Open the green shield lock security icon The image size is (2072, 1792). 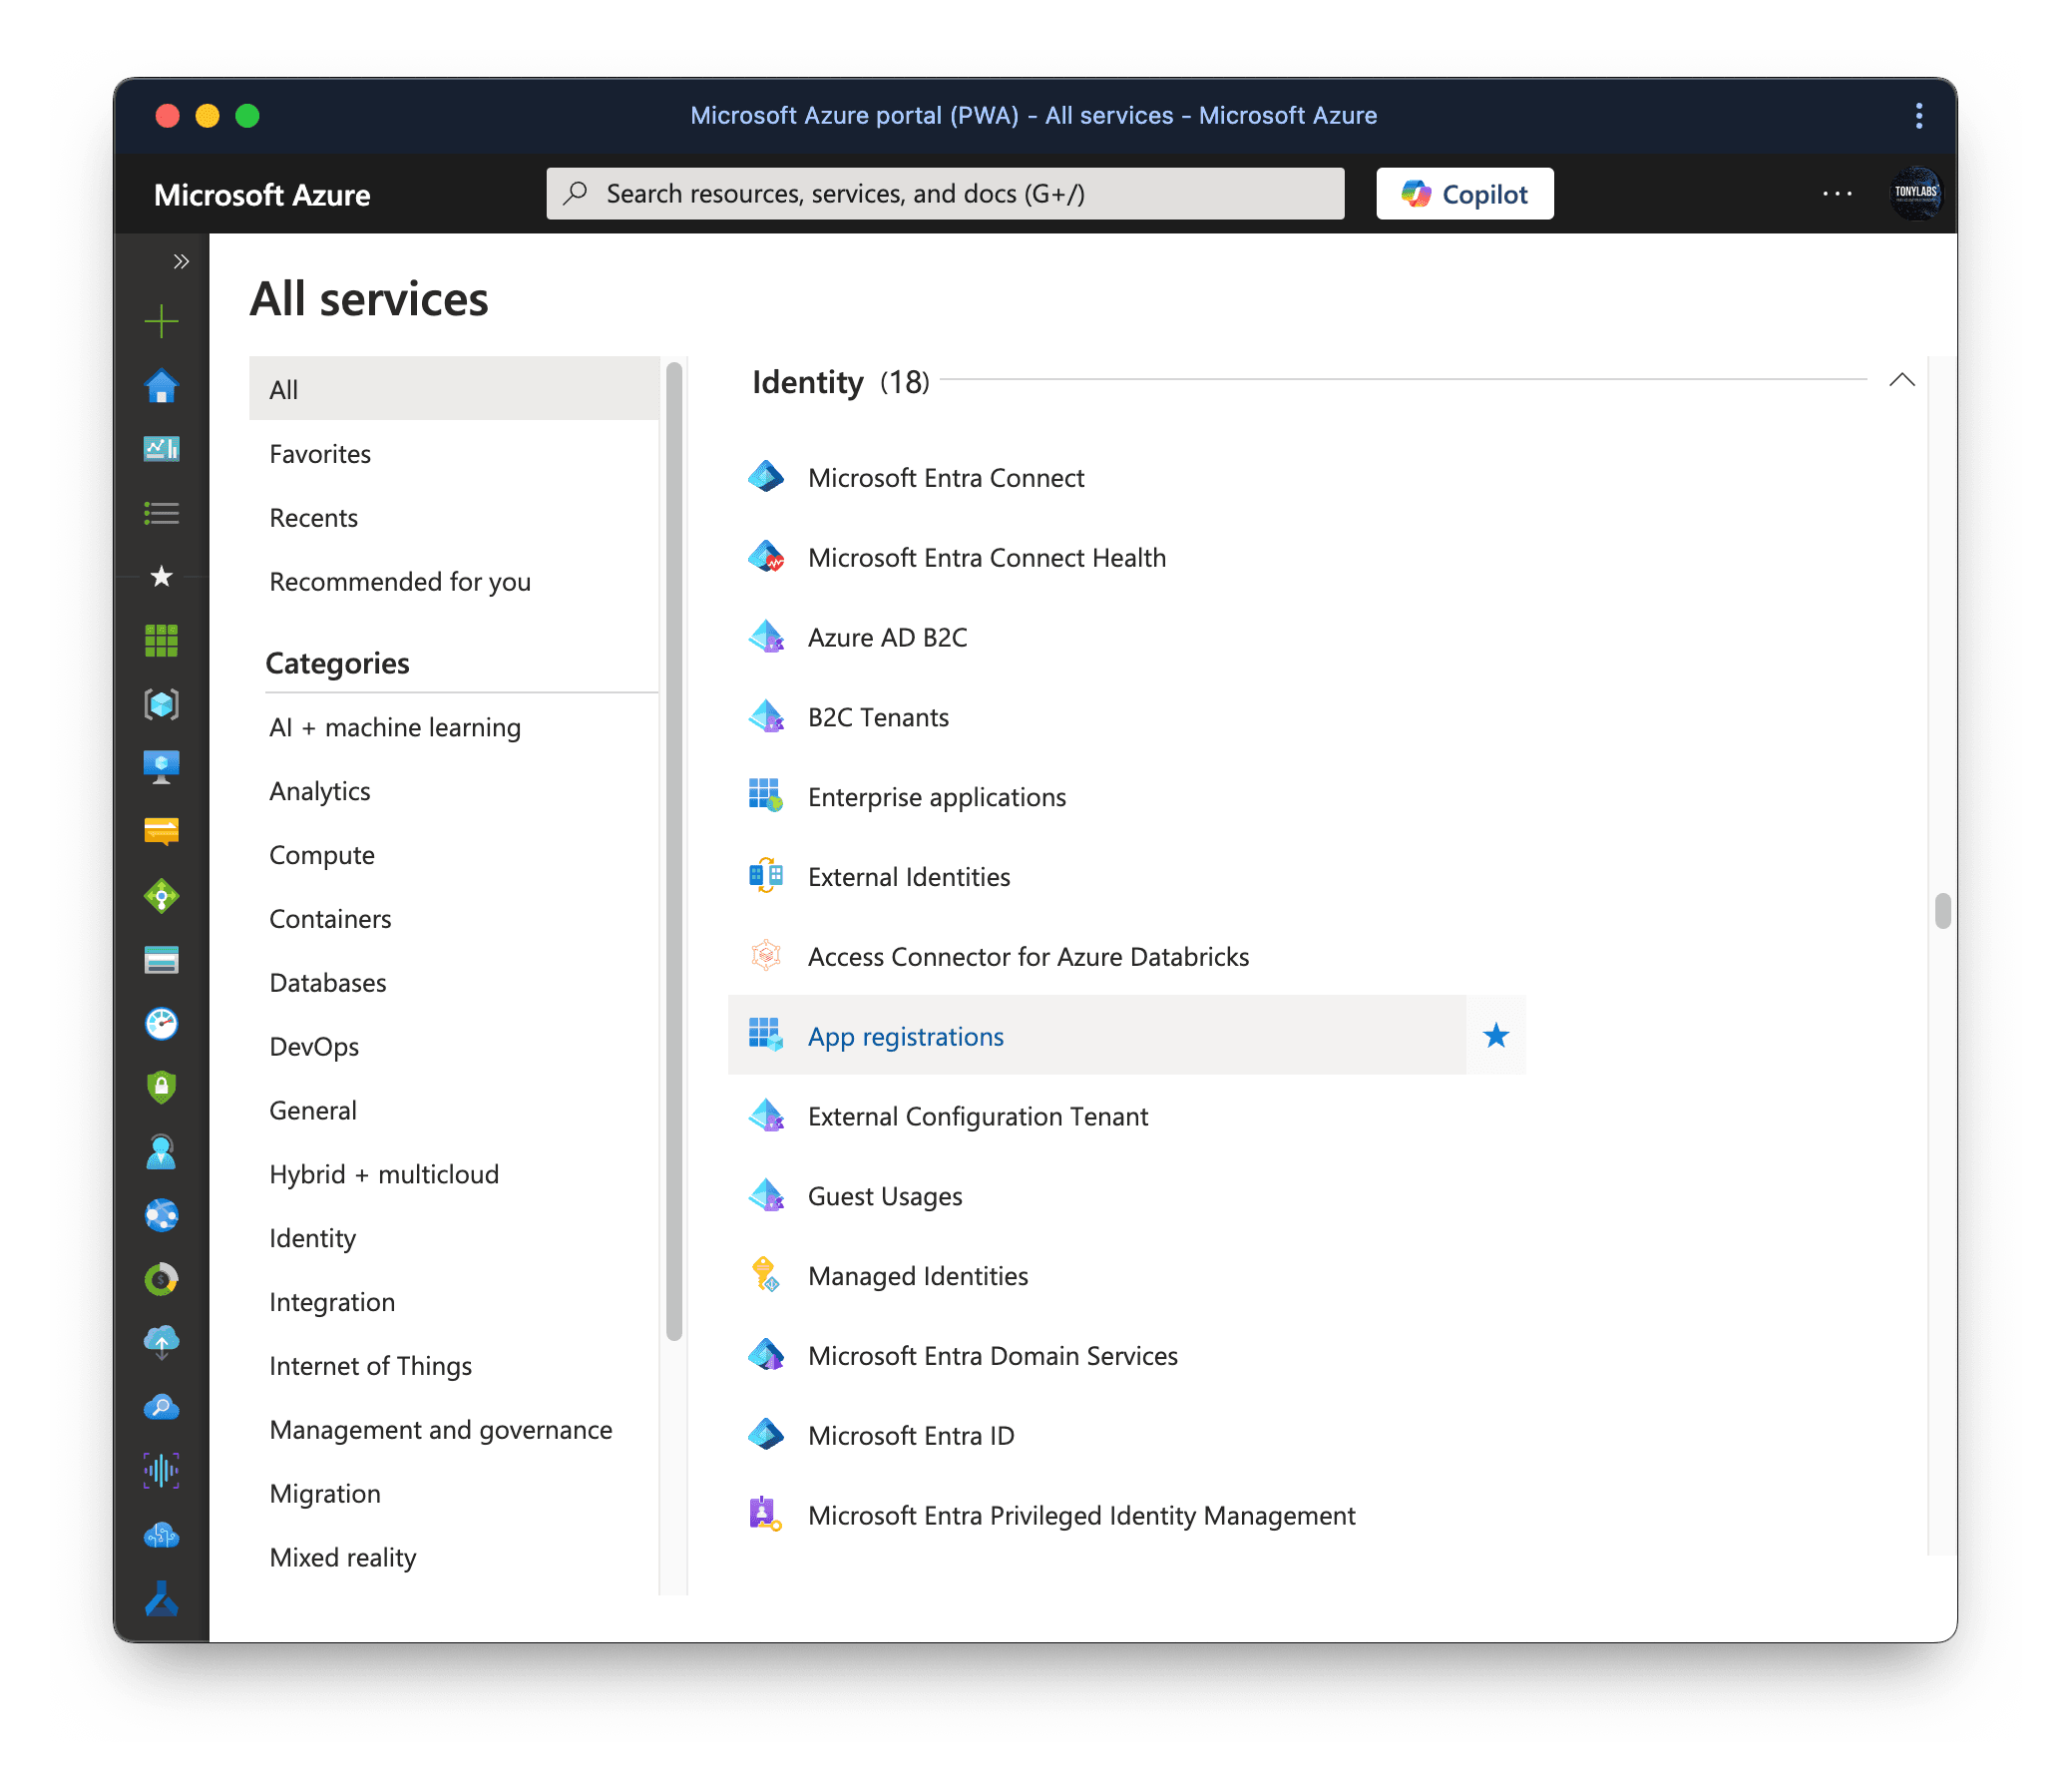161,1088
